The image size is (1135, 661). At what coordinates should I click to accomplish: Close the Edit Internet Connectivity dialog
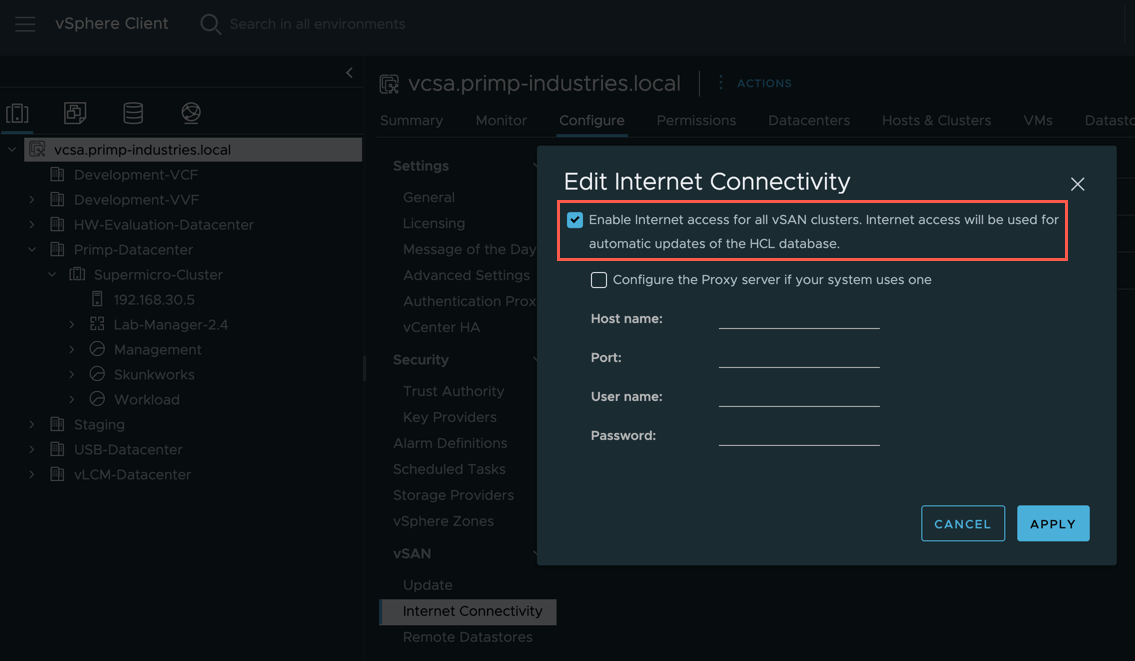(x=1077, y=184)
